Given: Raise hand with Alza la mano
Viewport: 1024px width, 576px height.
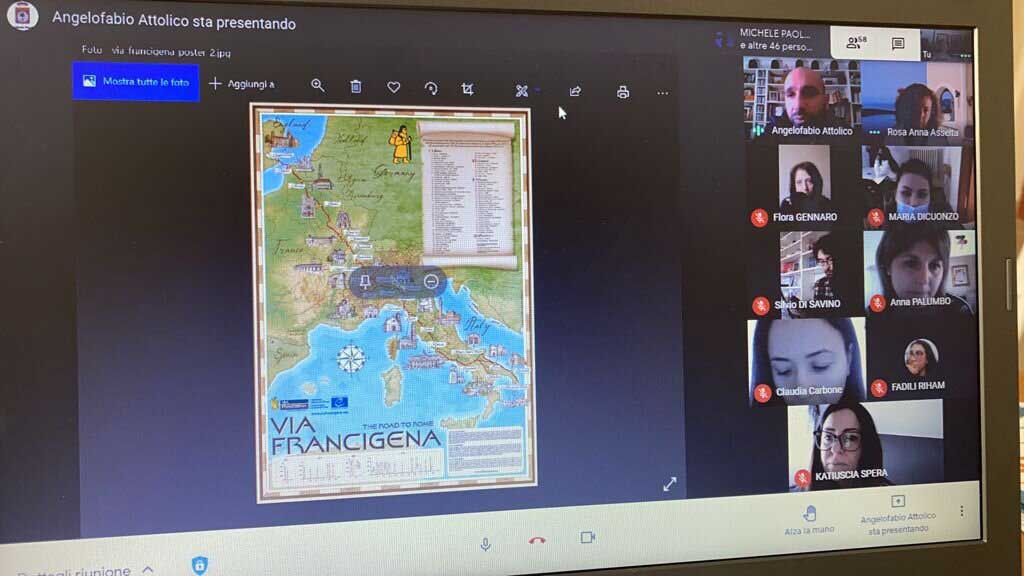Looking at the screenshot, I should tap(809, 520).
